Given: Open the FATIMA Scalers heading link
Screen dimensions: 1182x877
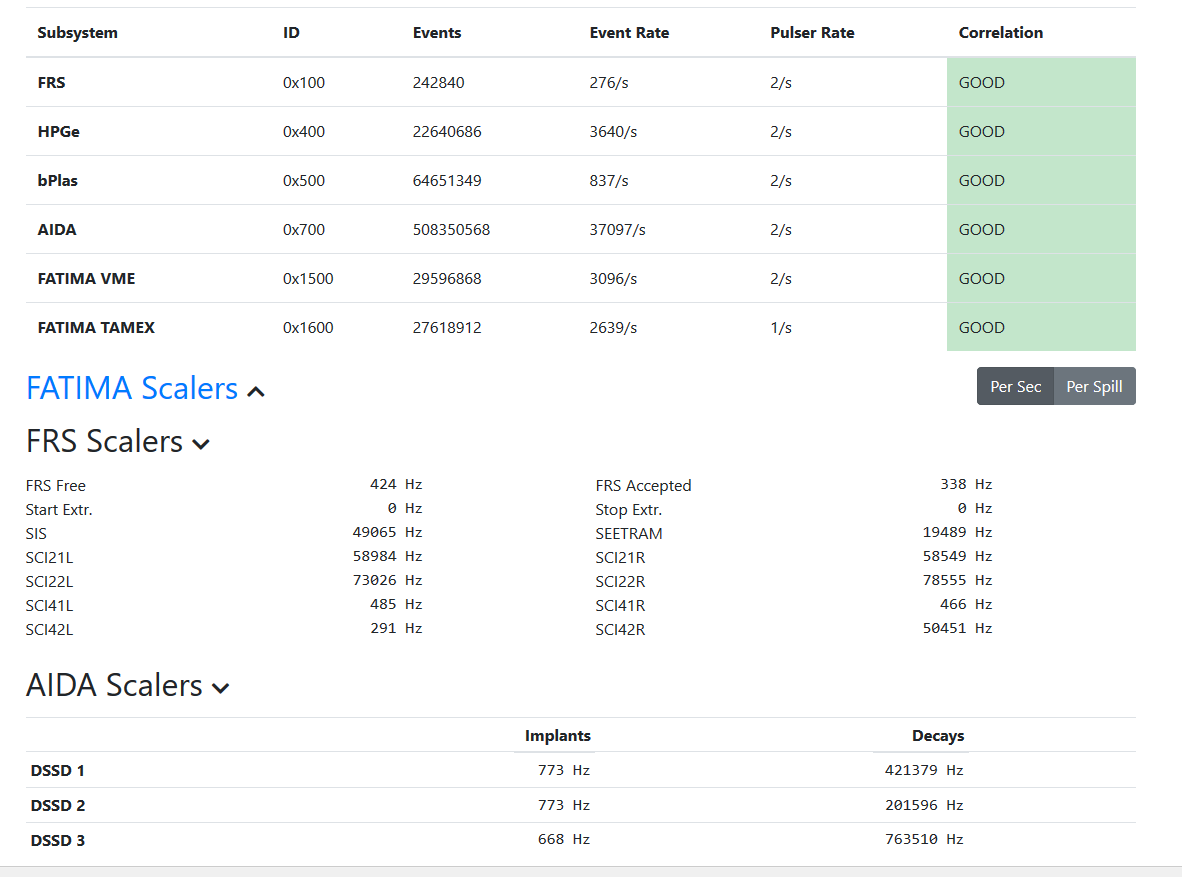Looking at the screenshot, I should point(132,388).
